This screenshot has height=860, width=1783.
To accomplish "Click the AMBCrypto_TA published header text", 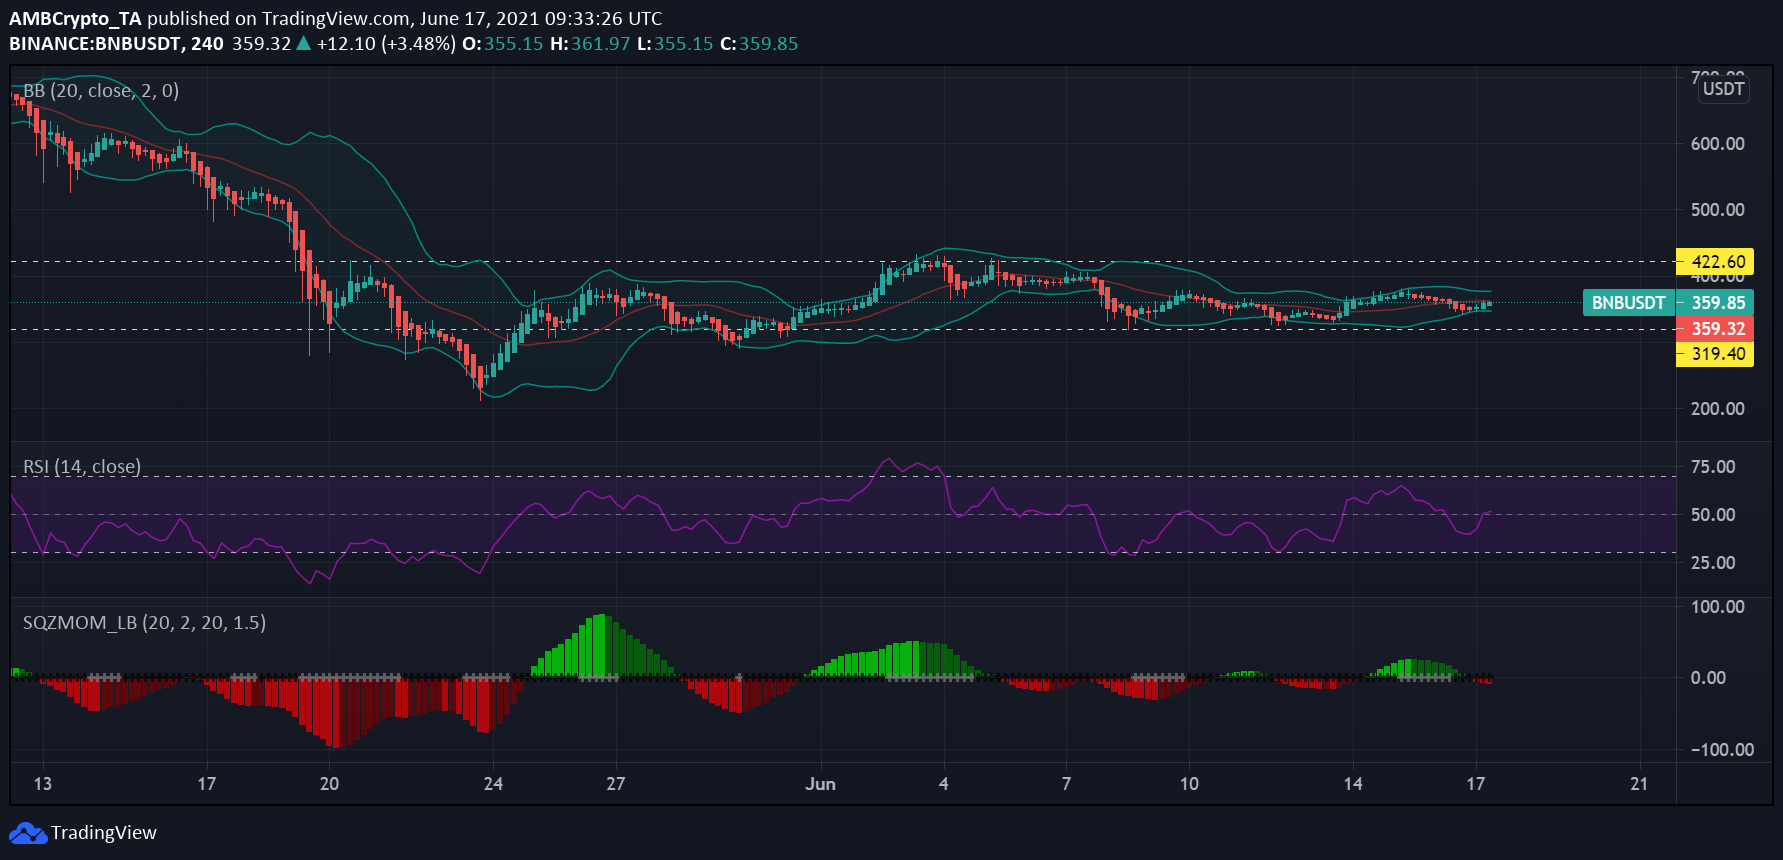I will pos(336,18).
